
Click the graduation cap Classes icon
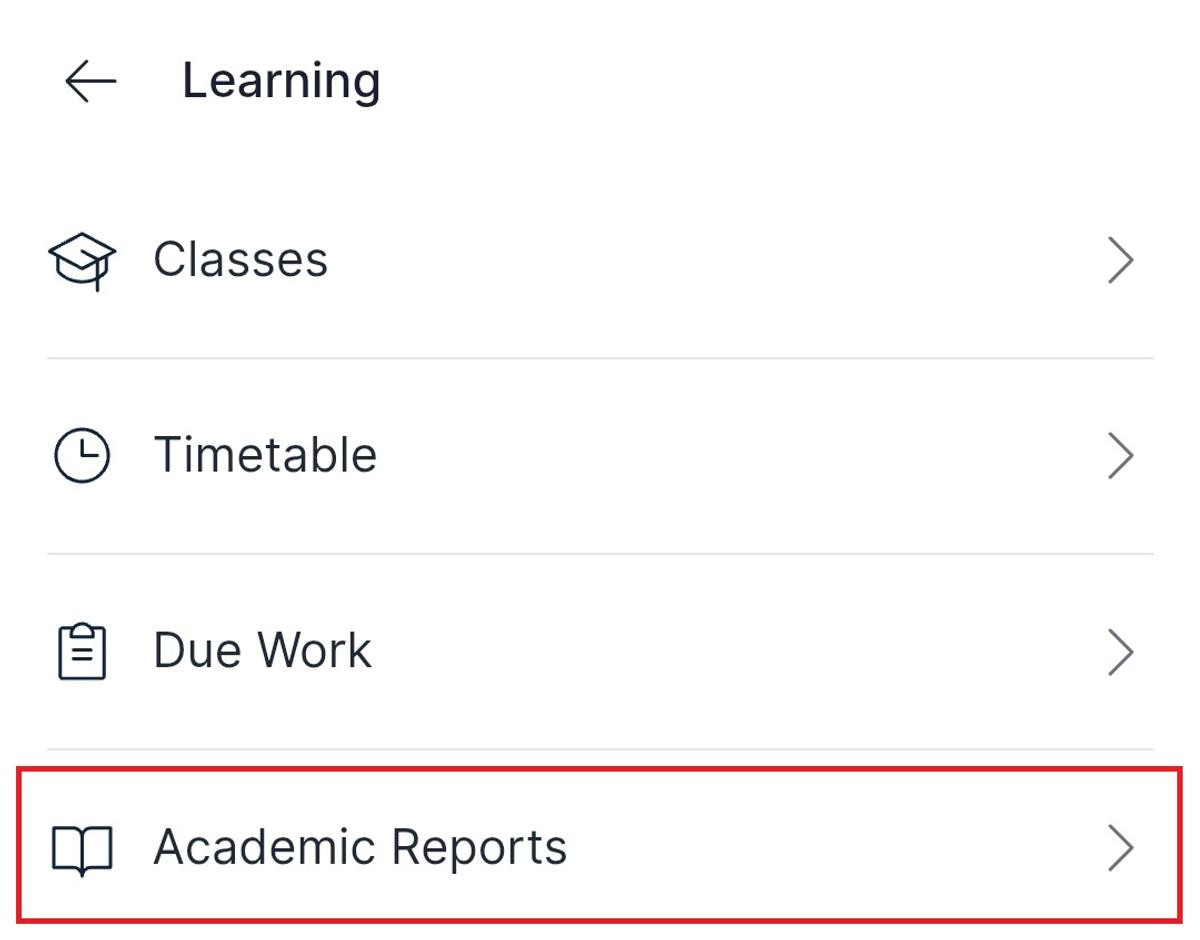point(82,261)
